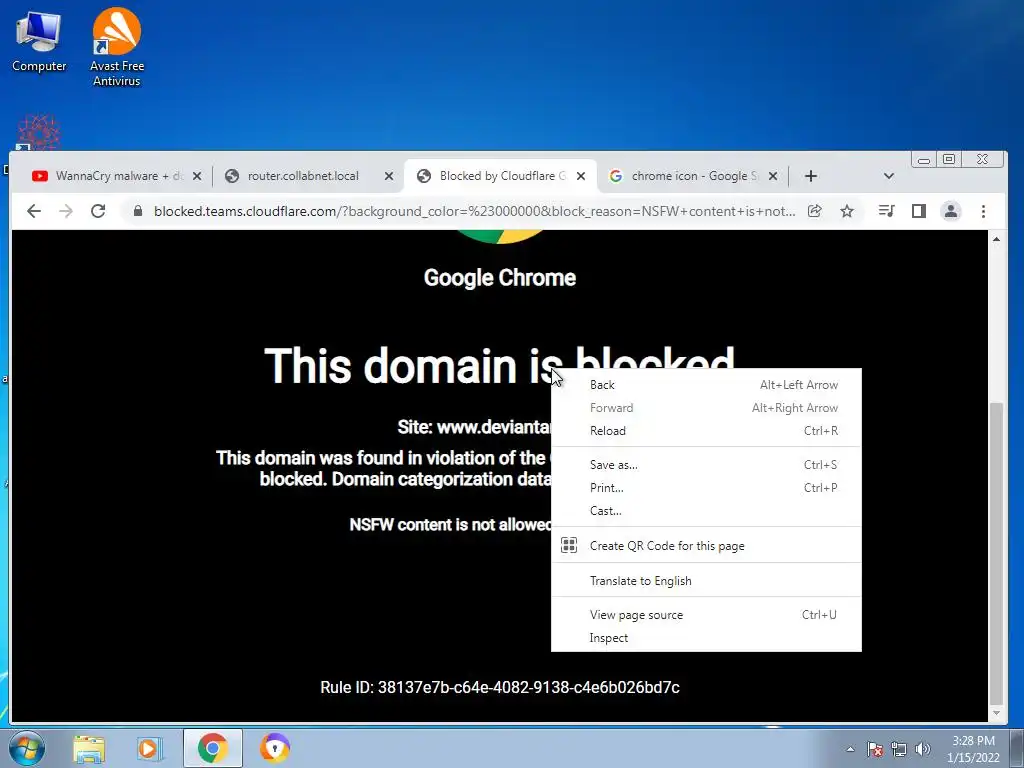1024x768 pixels.
Task: Click the page scrollbar down arrow
Action: pyautogui.click(x=996, y=712)
